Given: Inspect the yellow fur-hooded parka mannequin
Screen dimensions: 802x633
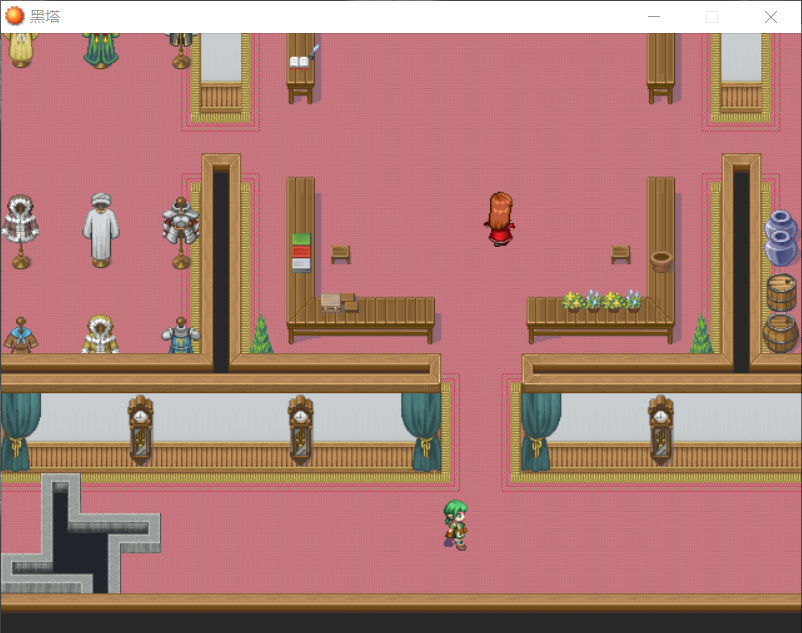Looking at the screenshot, I should pyautogui.click(x=100, y=334).
